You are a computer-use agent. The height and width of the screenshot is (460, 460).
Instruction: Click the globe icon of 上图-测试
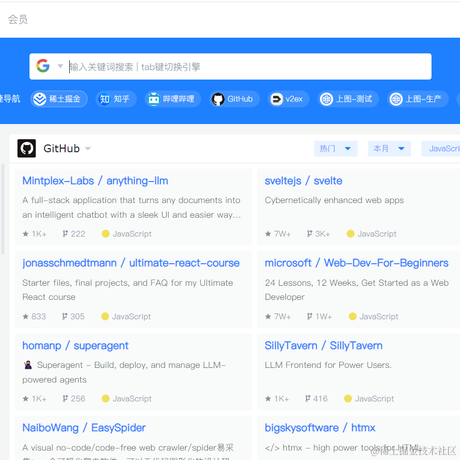coord(326,99)
